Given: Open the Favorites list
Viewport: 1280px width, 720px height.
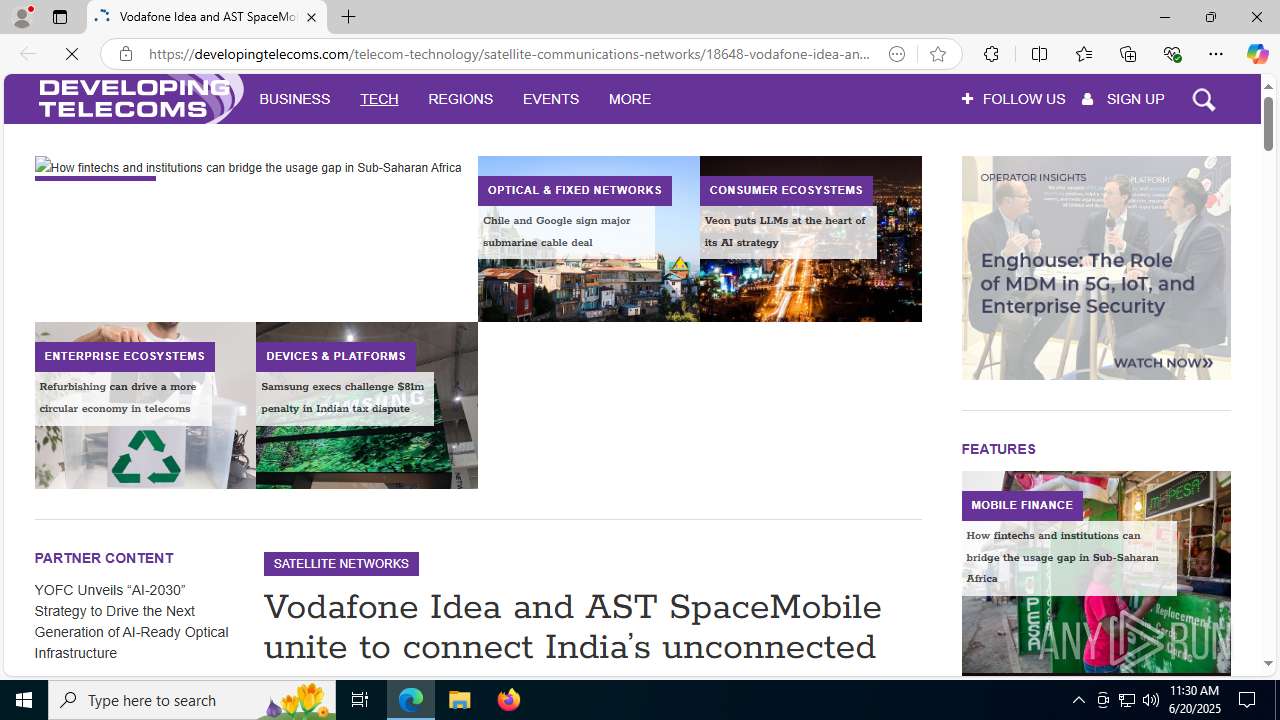Looking at the screenshot, I should (x=1084, y=54).
